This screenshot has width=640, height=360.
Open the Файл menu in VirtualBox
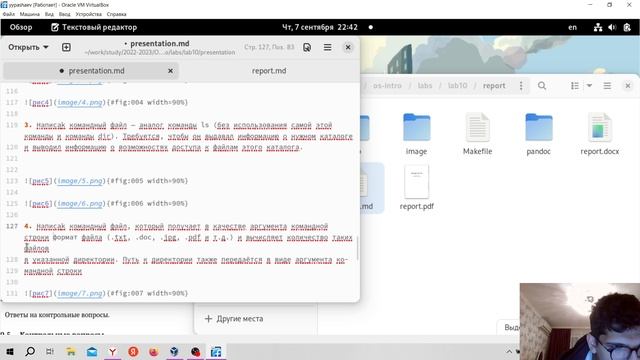(x=9, y=14)
